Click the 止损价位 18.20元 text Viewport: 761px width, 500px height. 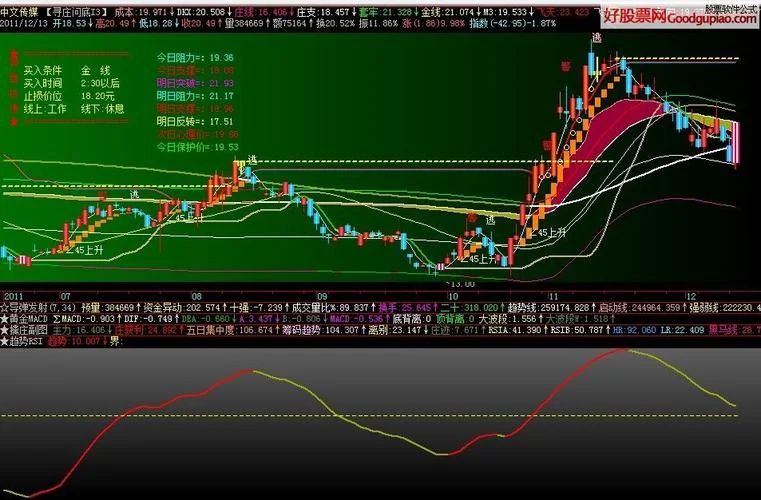tap(70, 96)
